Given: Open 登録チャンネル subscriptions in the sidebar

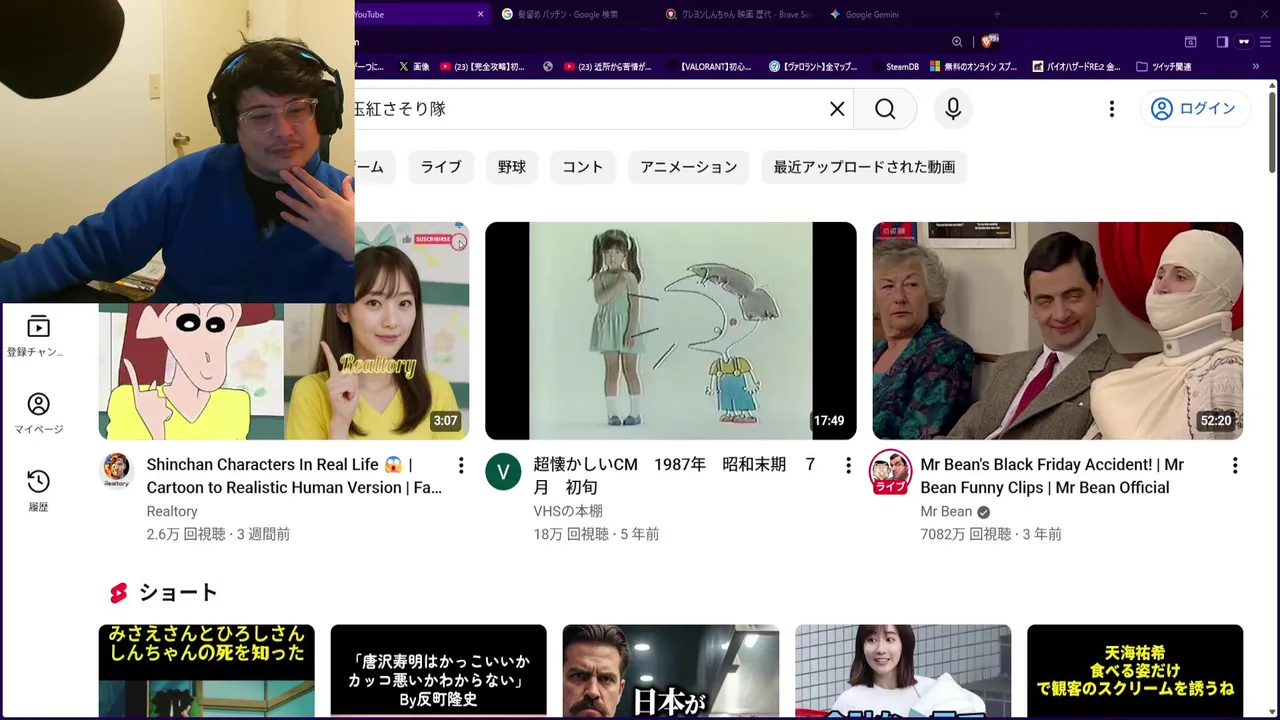Looking at the screenshot, I should (37, 336).
